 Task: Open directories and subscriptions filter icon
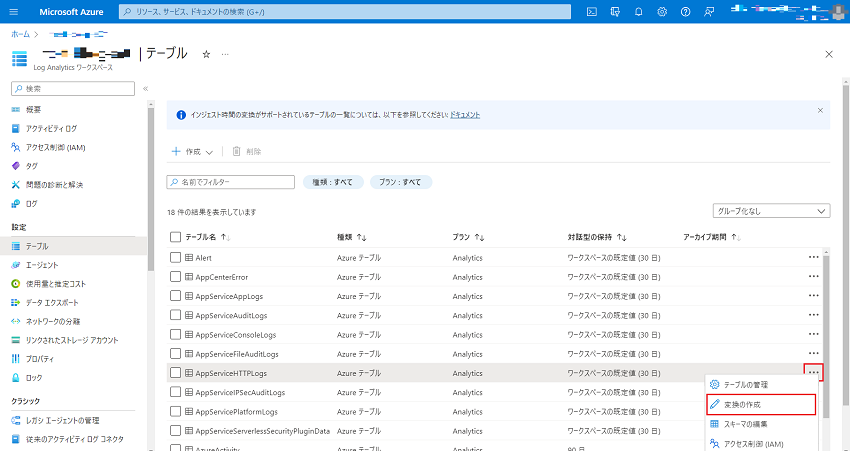pyautogui.click(x=615, y=11)
